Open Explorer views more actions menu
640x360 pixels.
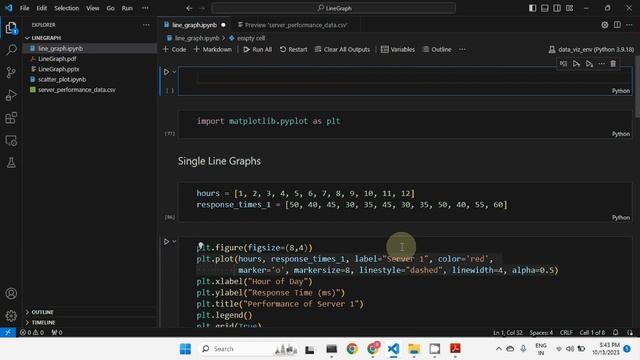coord(146,25)
